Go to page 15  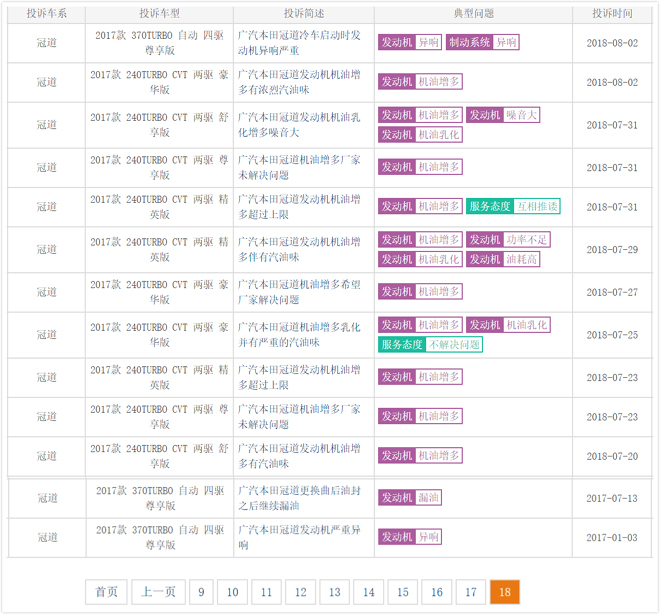pos(402,592)
